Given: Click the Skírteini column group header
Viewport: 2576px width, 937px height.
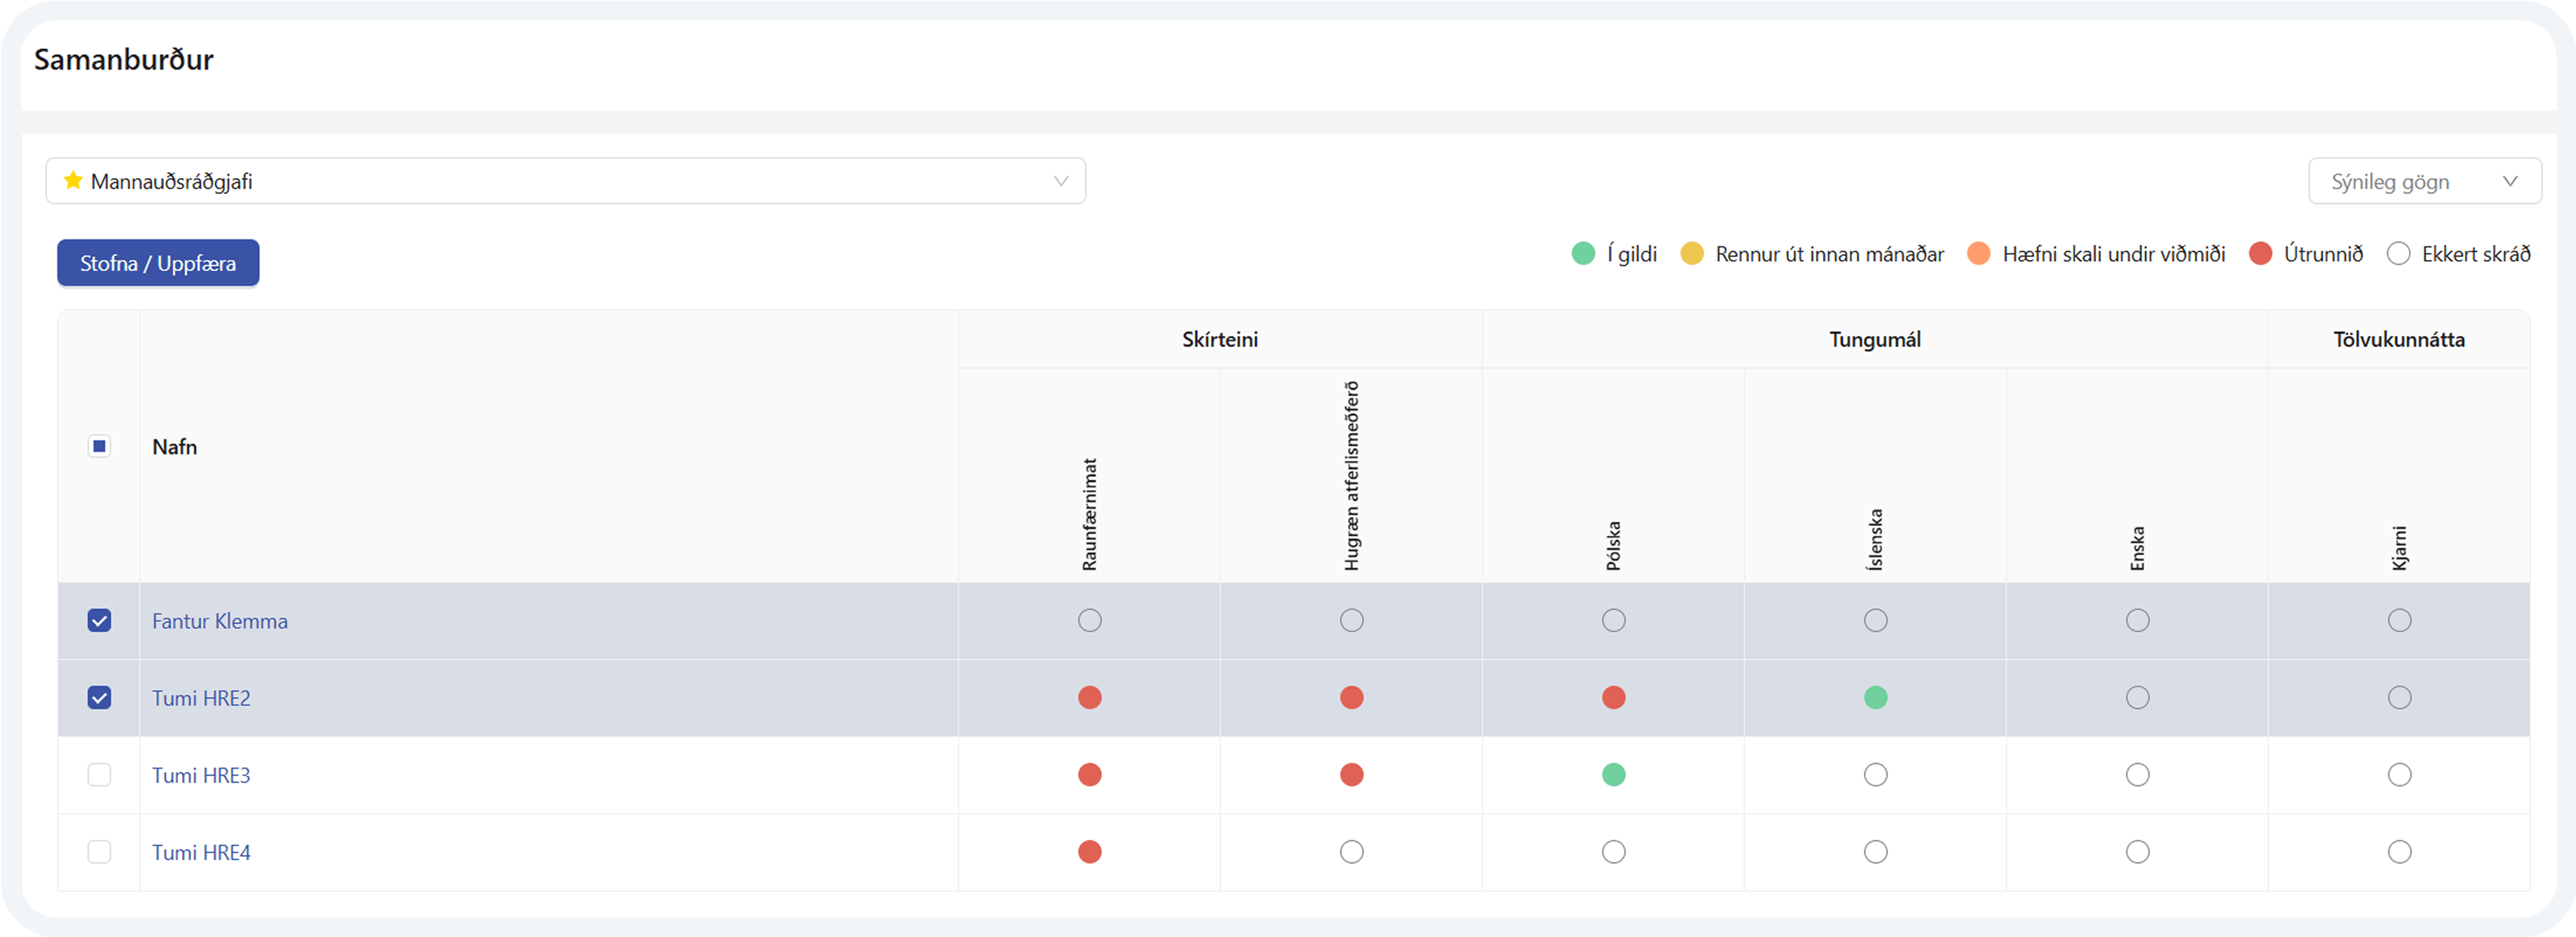Looking at the screenshot, I should pos(1219,339).
